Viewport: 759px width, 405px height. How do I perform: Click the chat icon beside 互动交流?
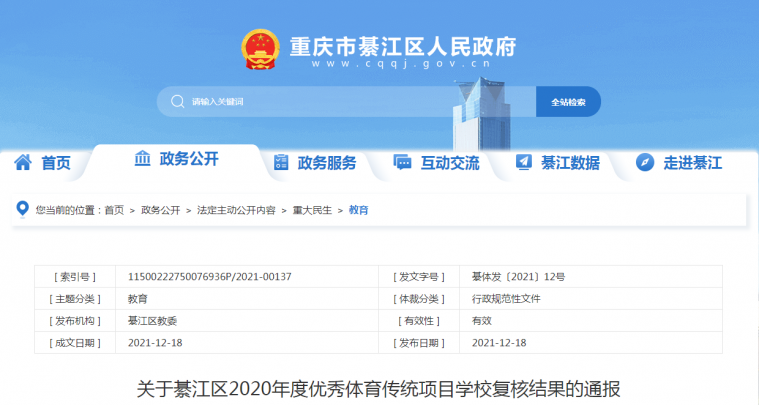pos(402,162)
